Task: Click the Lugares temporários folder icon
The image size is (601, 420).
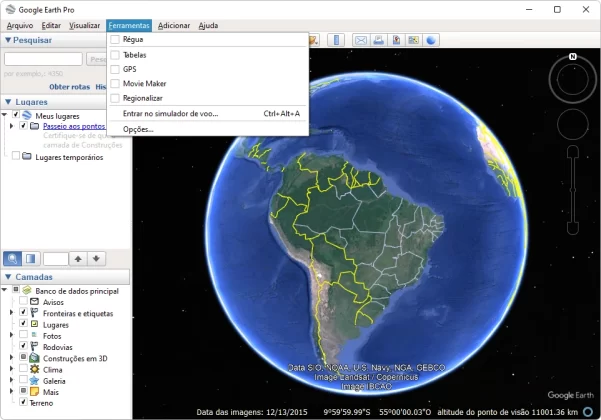Action: [27, 156]
